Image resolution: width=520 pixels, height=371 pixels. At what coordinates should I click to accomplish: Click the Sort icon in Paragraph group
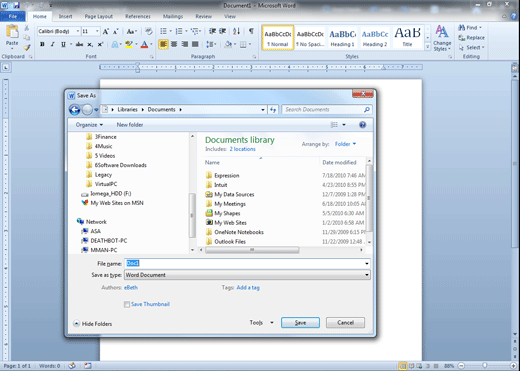236,31
